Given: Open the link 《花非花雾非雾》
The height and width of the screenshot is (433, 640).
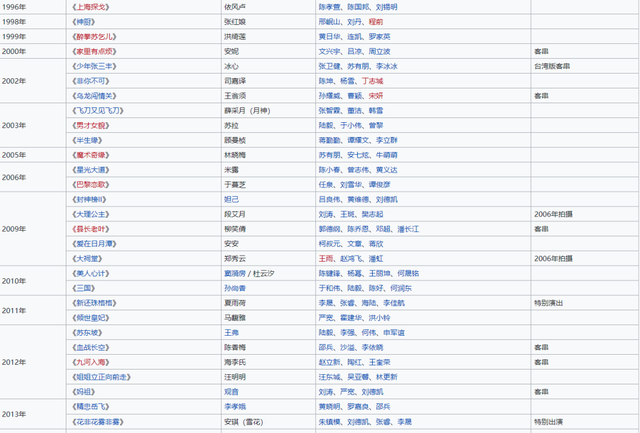Looking at the screenshot, I should point(98,422).
